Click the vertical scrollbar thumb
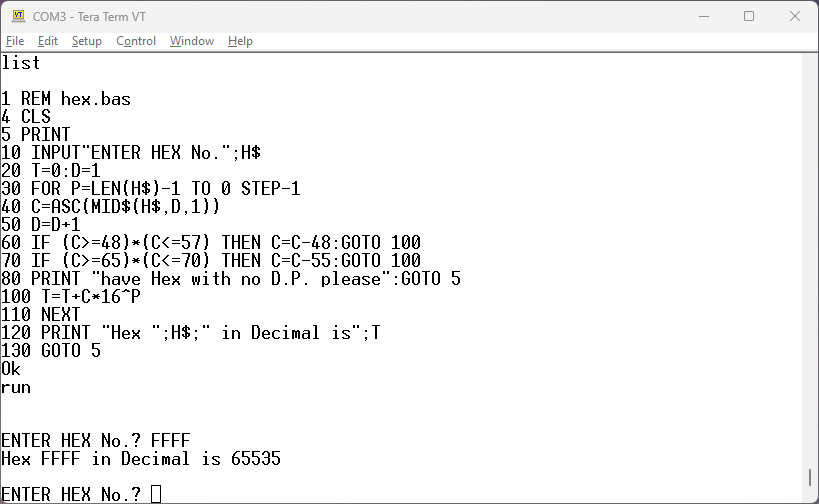This screenshot has height=504, width=819. point(810,477)
